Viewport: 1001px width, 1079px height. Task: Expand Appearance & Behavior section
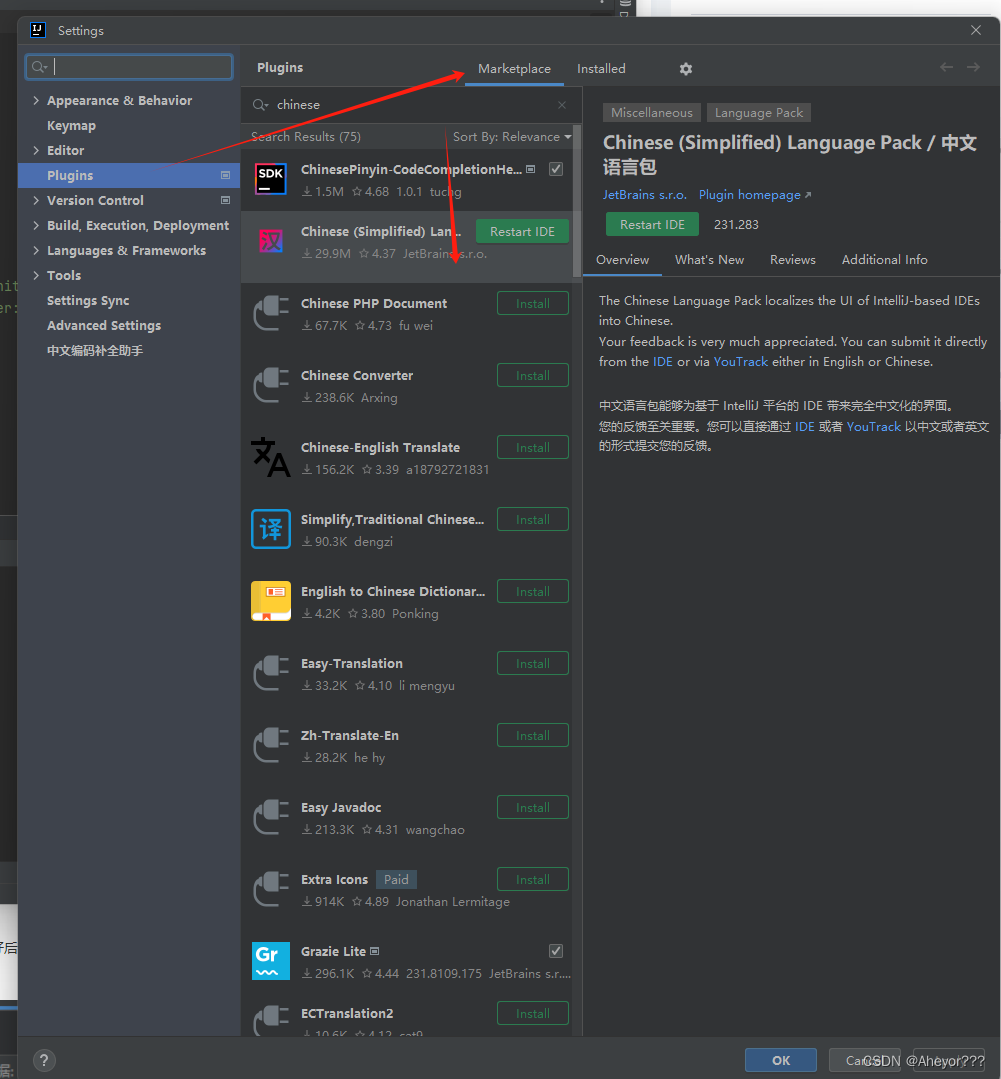(36, 100)
